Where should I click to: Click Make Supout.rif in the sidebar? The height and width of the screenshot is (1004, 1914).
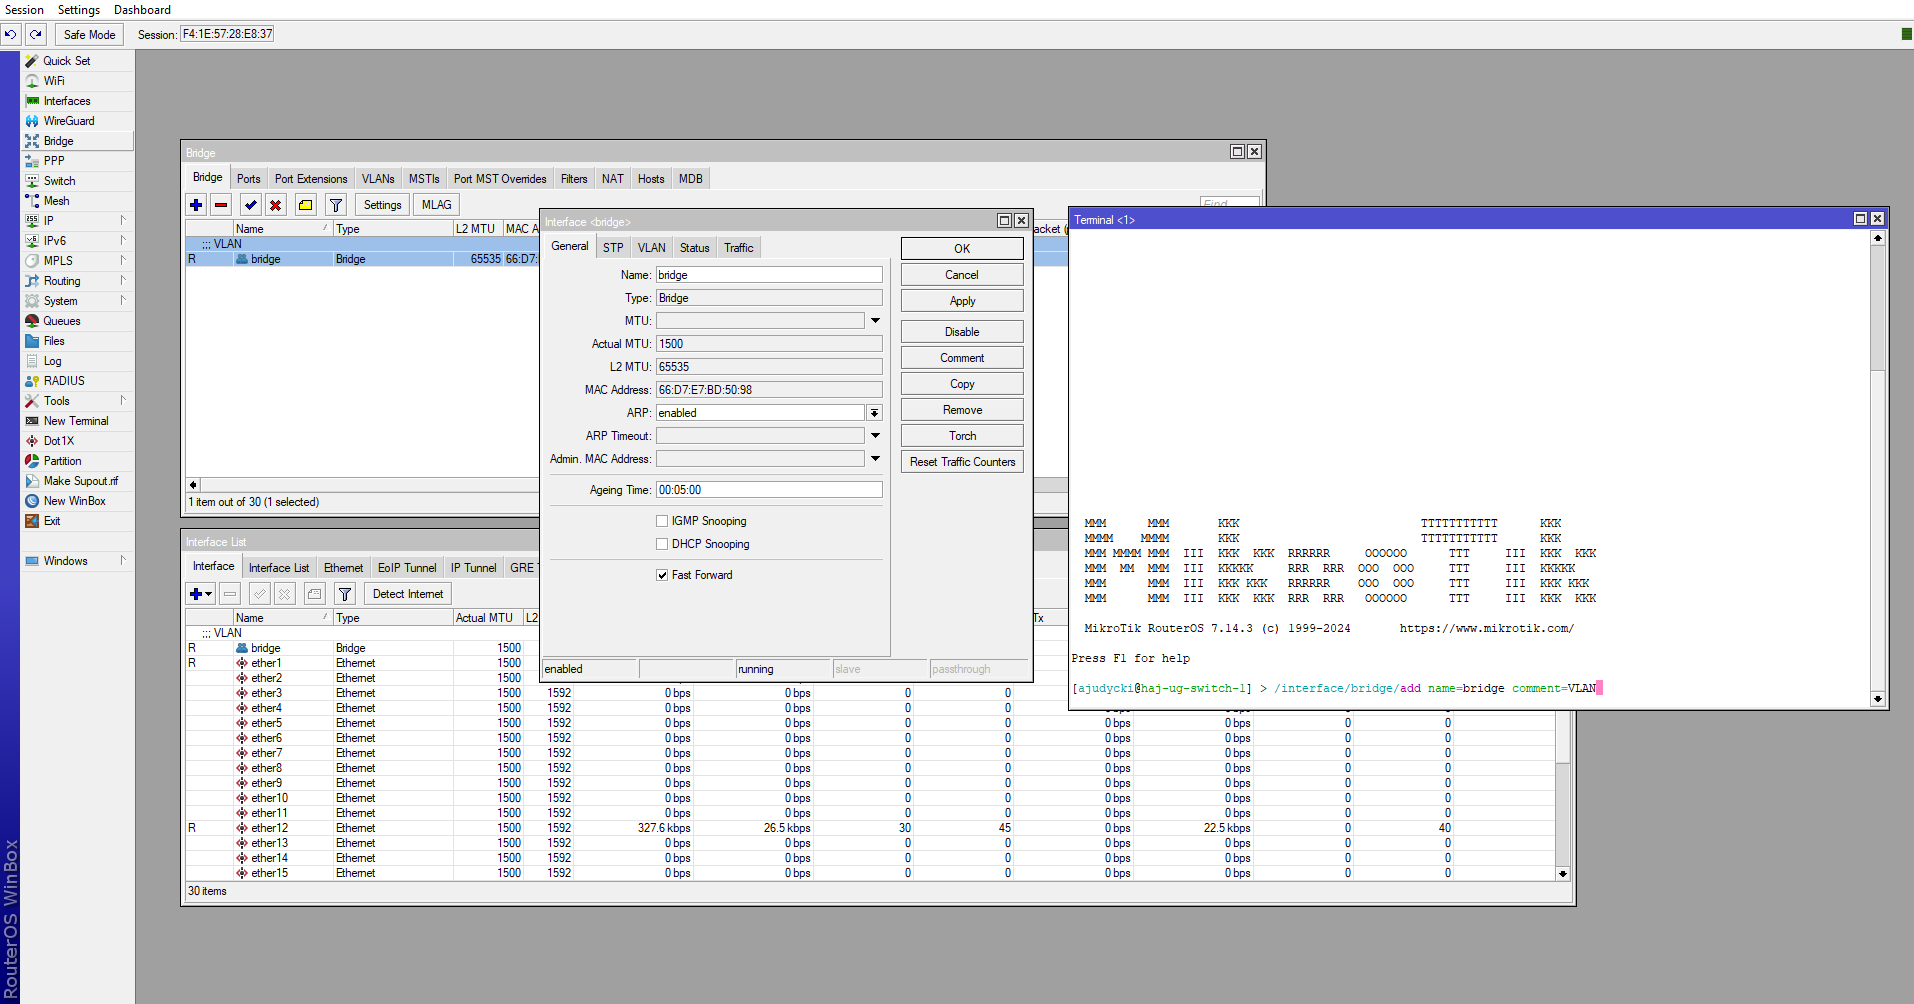click(80, 481)
